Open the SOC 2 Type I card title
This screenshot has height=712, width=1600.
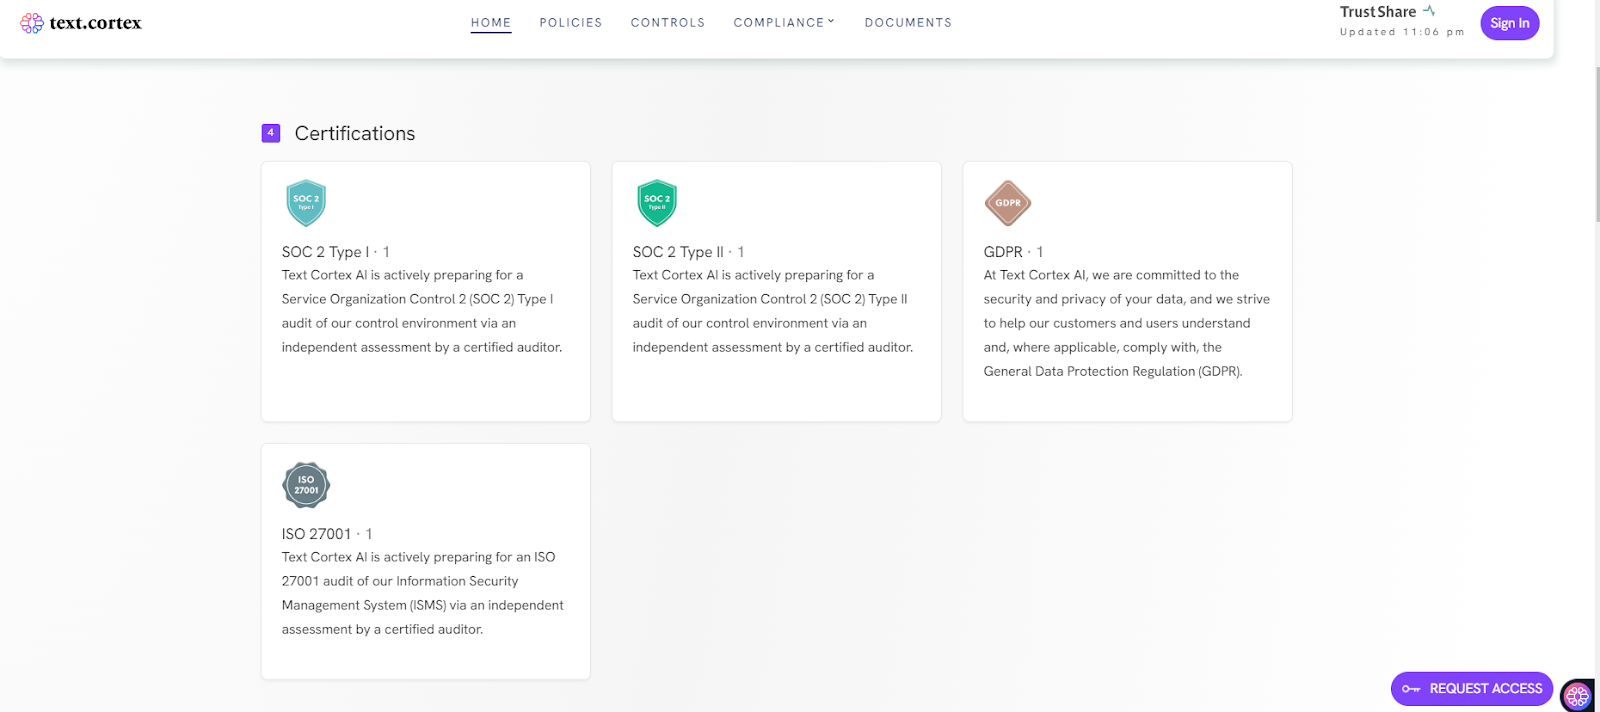coord(336,252)
